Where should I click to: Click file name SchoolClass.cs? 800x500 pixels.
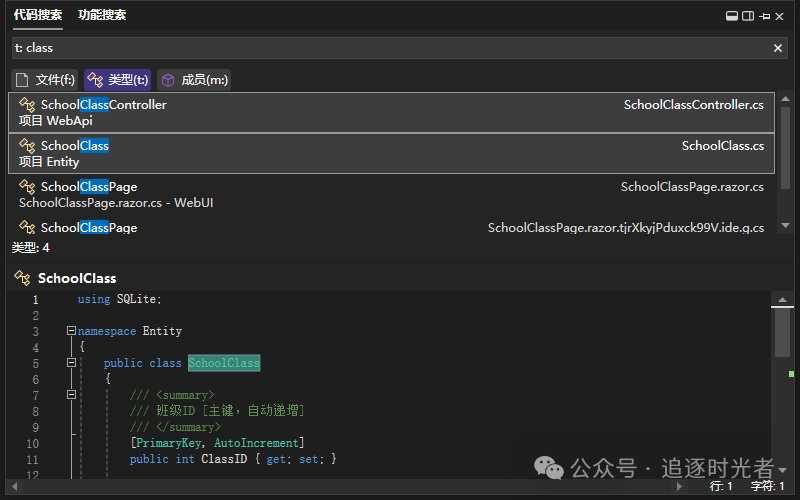[722, 146]
